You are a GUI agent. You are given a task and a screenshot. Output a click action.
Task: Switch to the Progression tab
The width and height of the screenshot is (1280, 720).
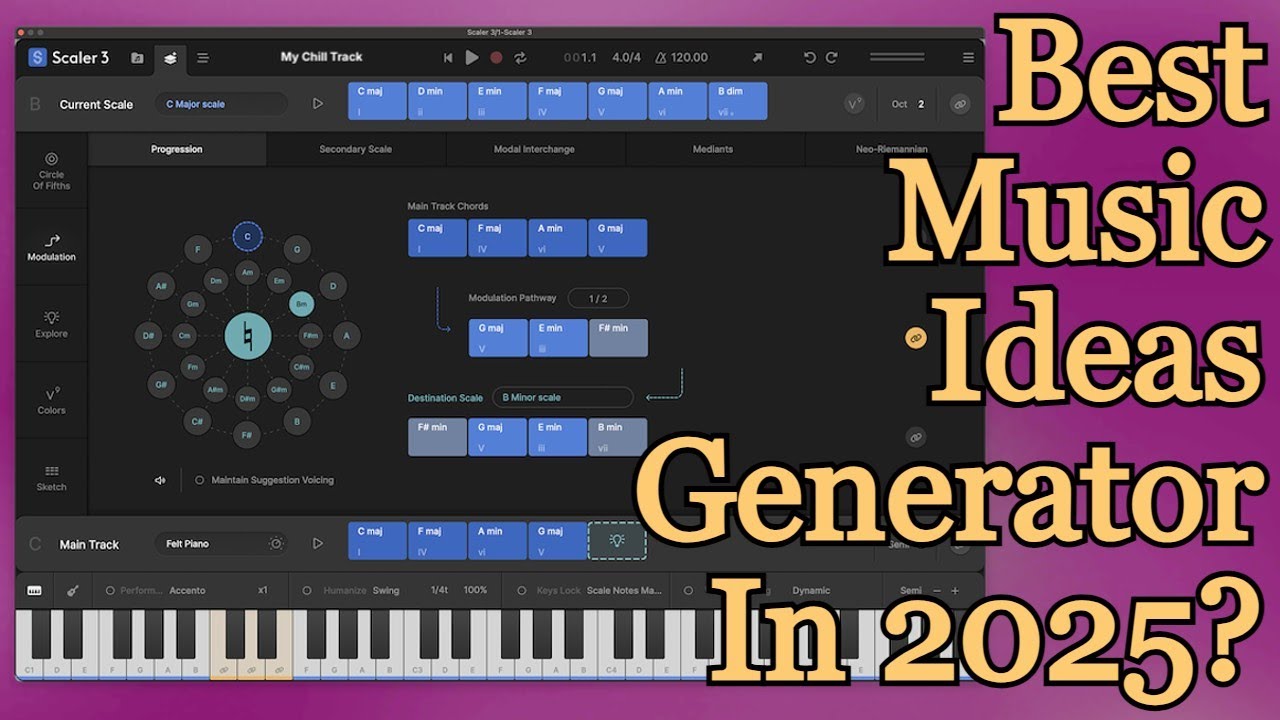click(x=177, y=149)
